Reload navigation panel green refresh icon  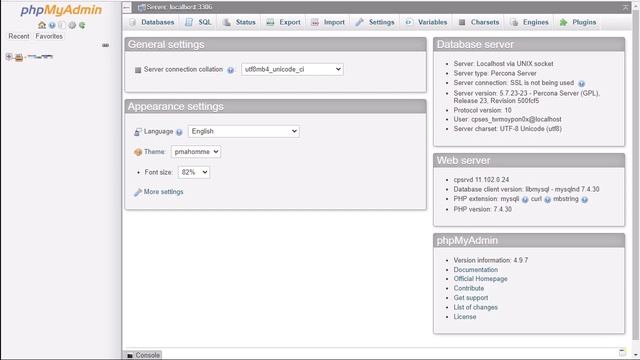(x=82, y=25)
